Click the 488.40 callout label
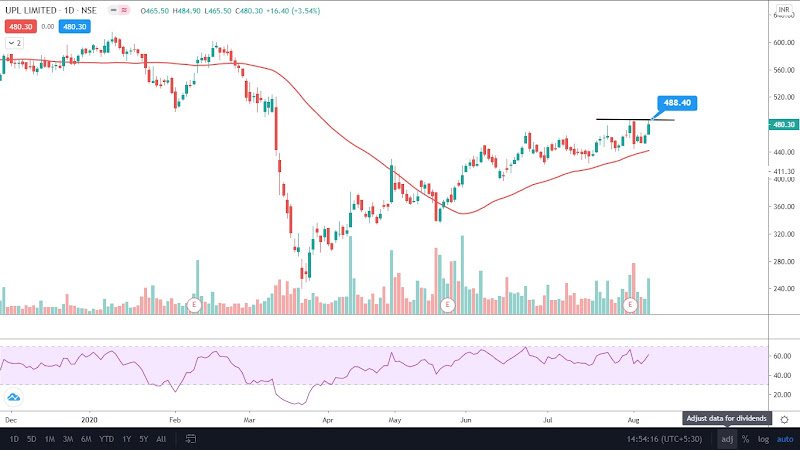Image resolution: width=800 pixels, height=450 pixels. point(677,103)
